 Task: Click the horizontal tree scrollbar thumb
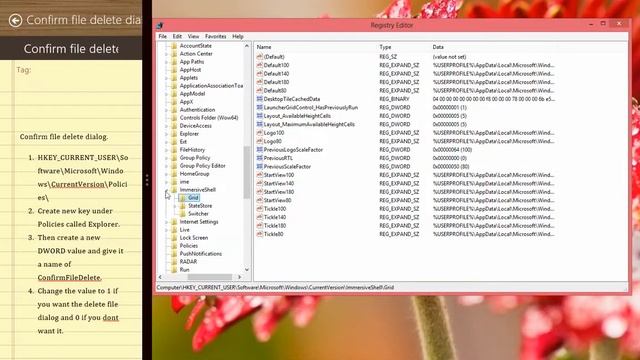[209, 277]
